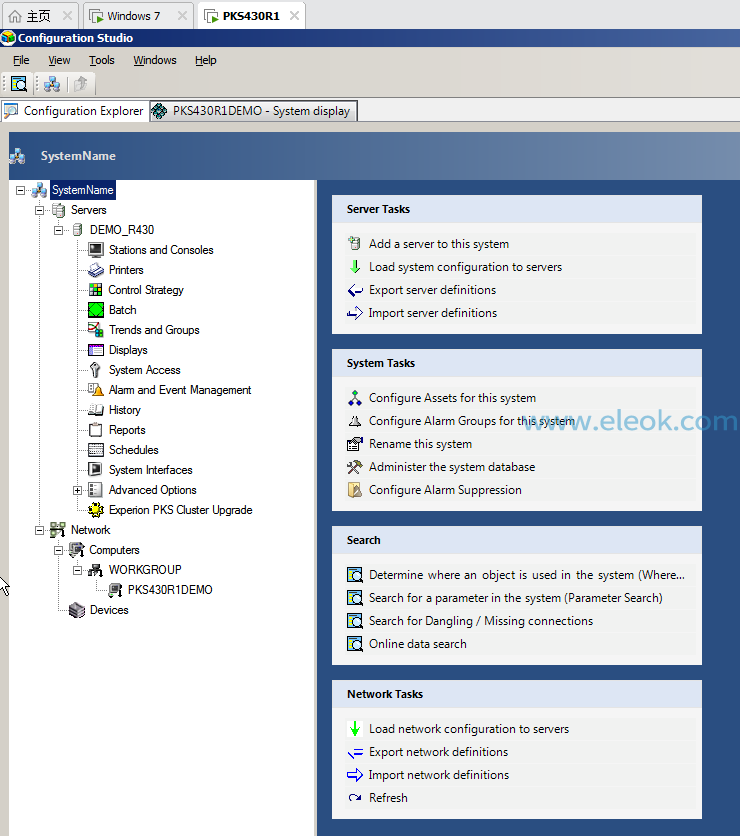Click the Configure Alarm Suppression icon
The image size is (740, 836).
pyautogui.click(x=355, y=489)
